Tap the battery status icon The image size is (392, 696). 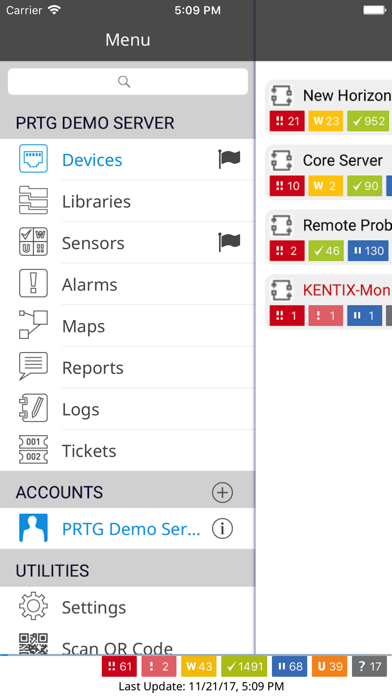(374, 10)
